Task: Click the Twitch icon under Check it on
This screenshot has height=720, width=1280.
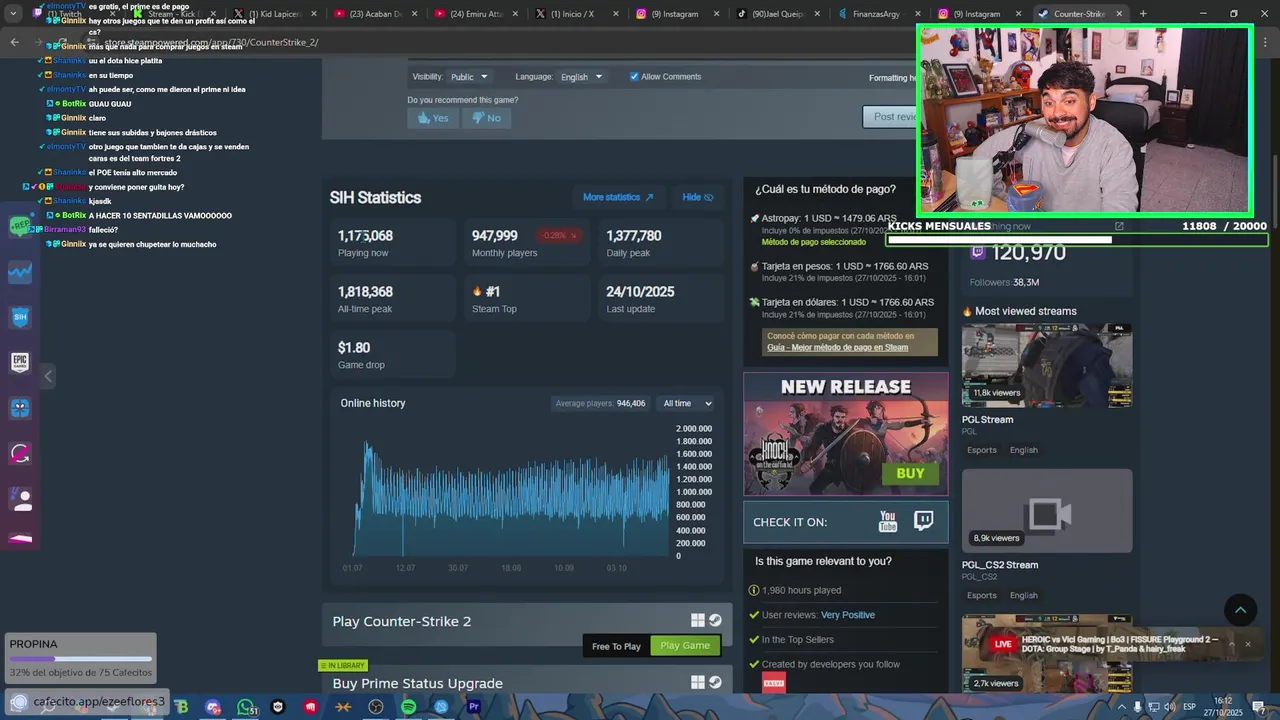Action: click(924, 521)
